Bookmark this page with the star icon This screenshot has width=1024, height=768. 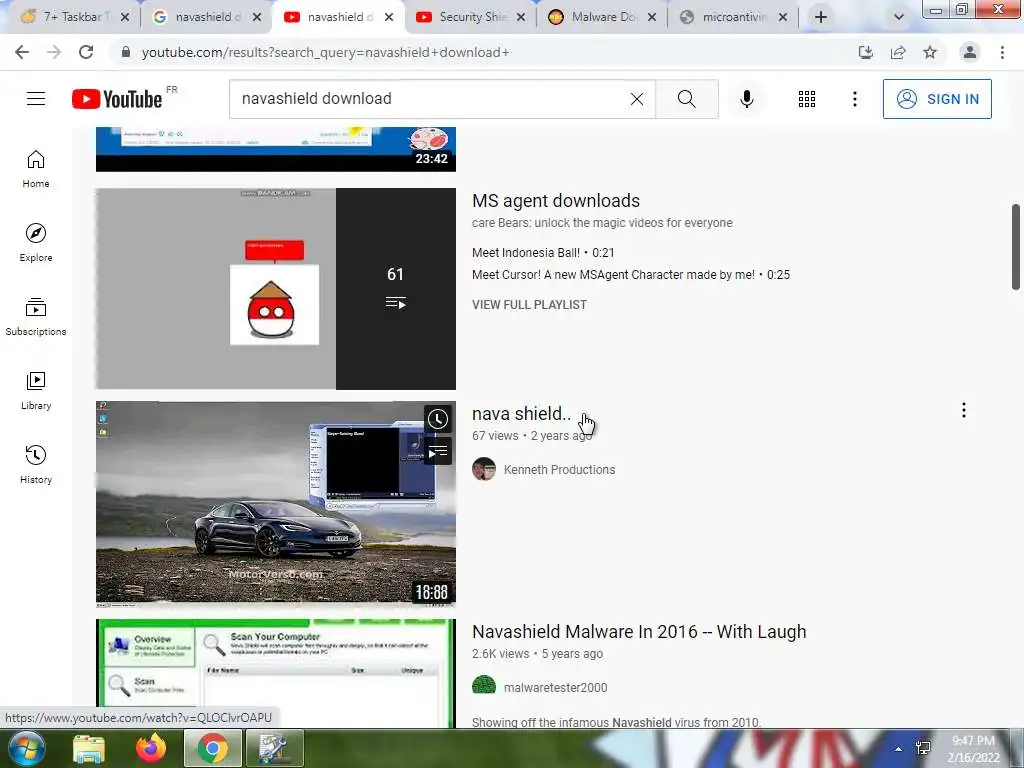point(930,52)
